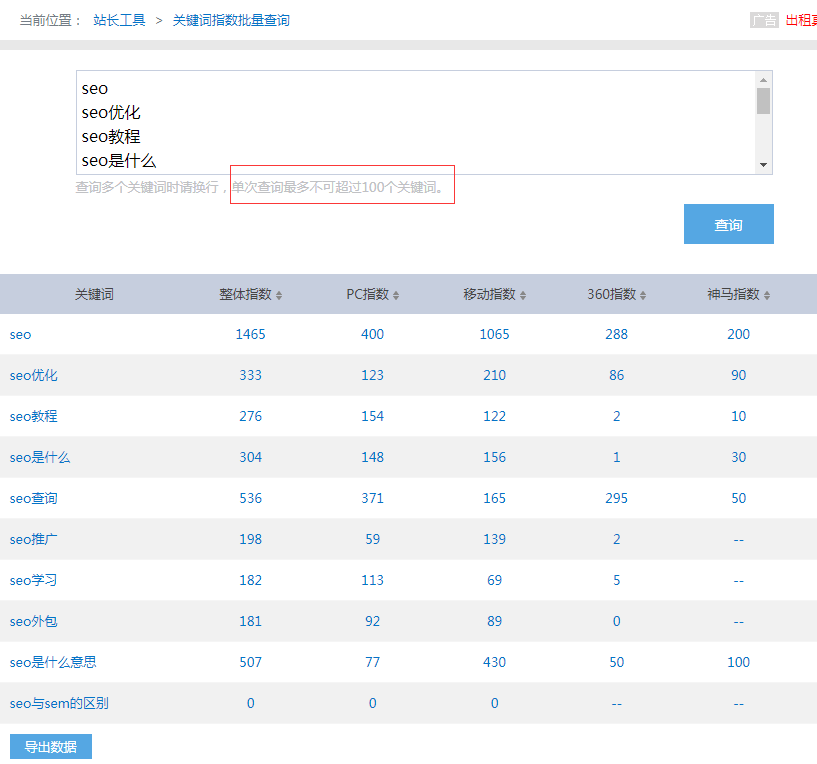
Task: Open the seo教程 keyword link
Action: (x=34, y=417)
